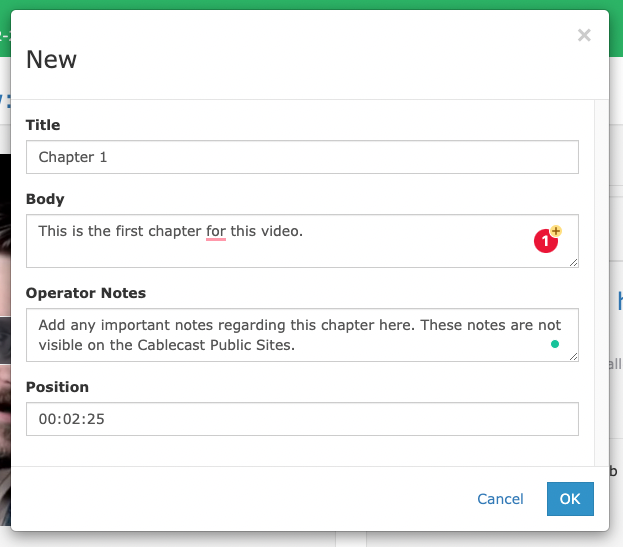Click the 'New' dialog heading
Viewport: 623px width, 547px height.
pos(51,60)
